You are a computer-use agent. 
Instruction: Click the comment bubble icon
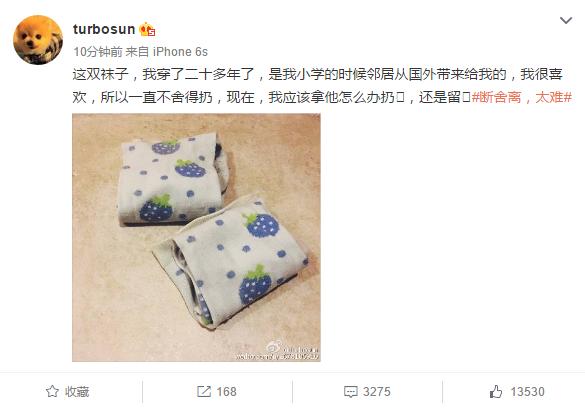pyautogui.click(x=350, y=392)
